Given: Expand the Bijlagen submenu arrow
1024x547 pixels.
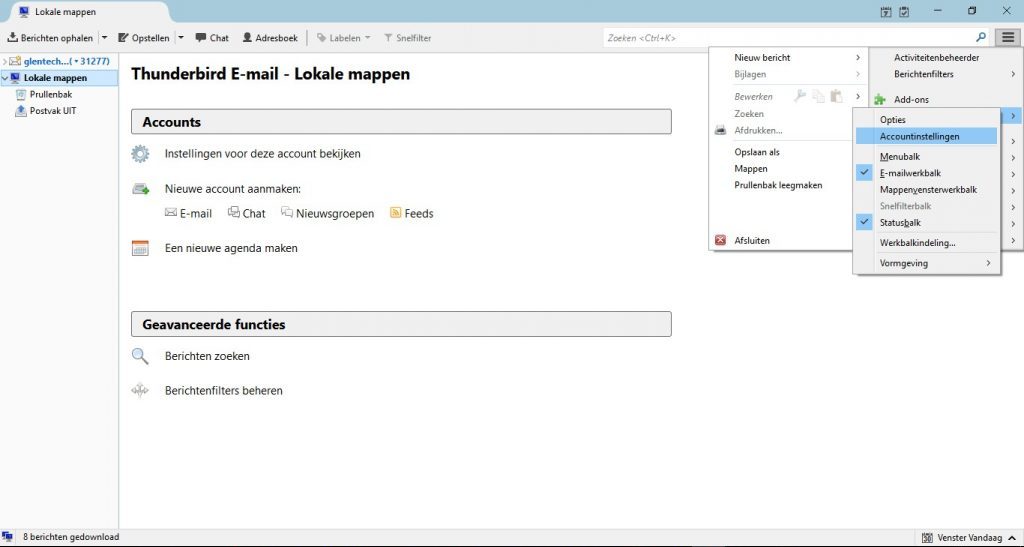Looking at the screenshot, I should coord(858,74).
